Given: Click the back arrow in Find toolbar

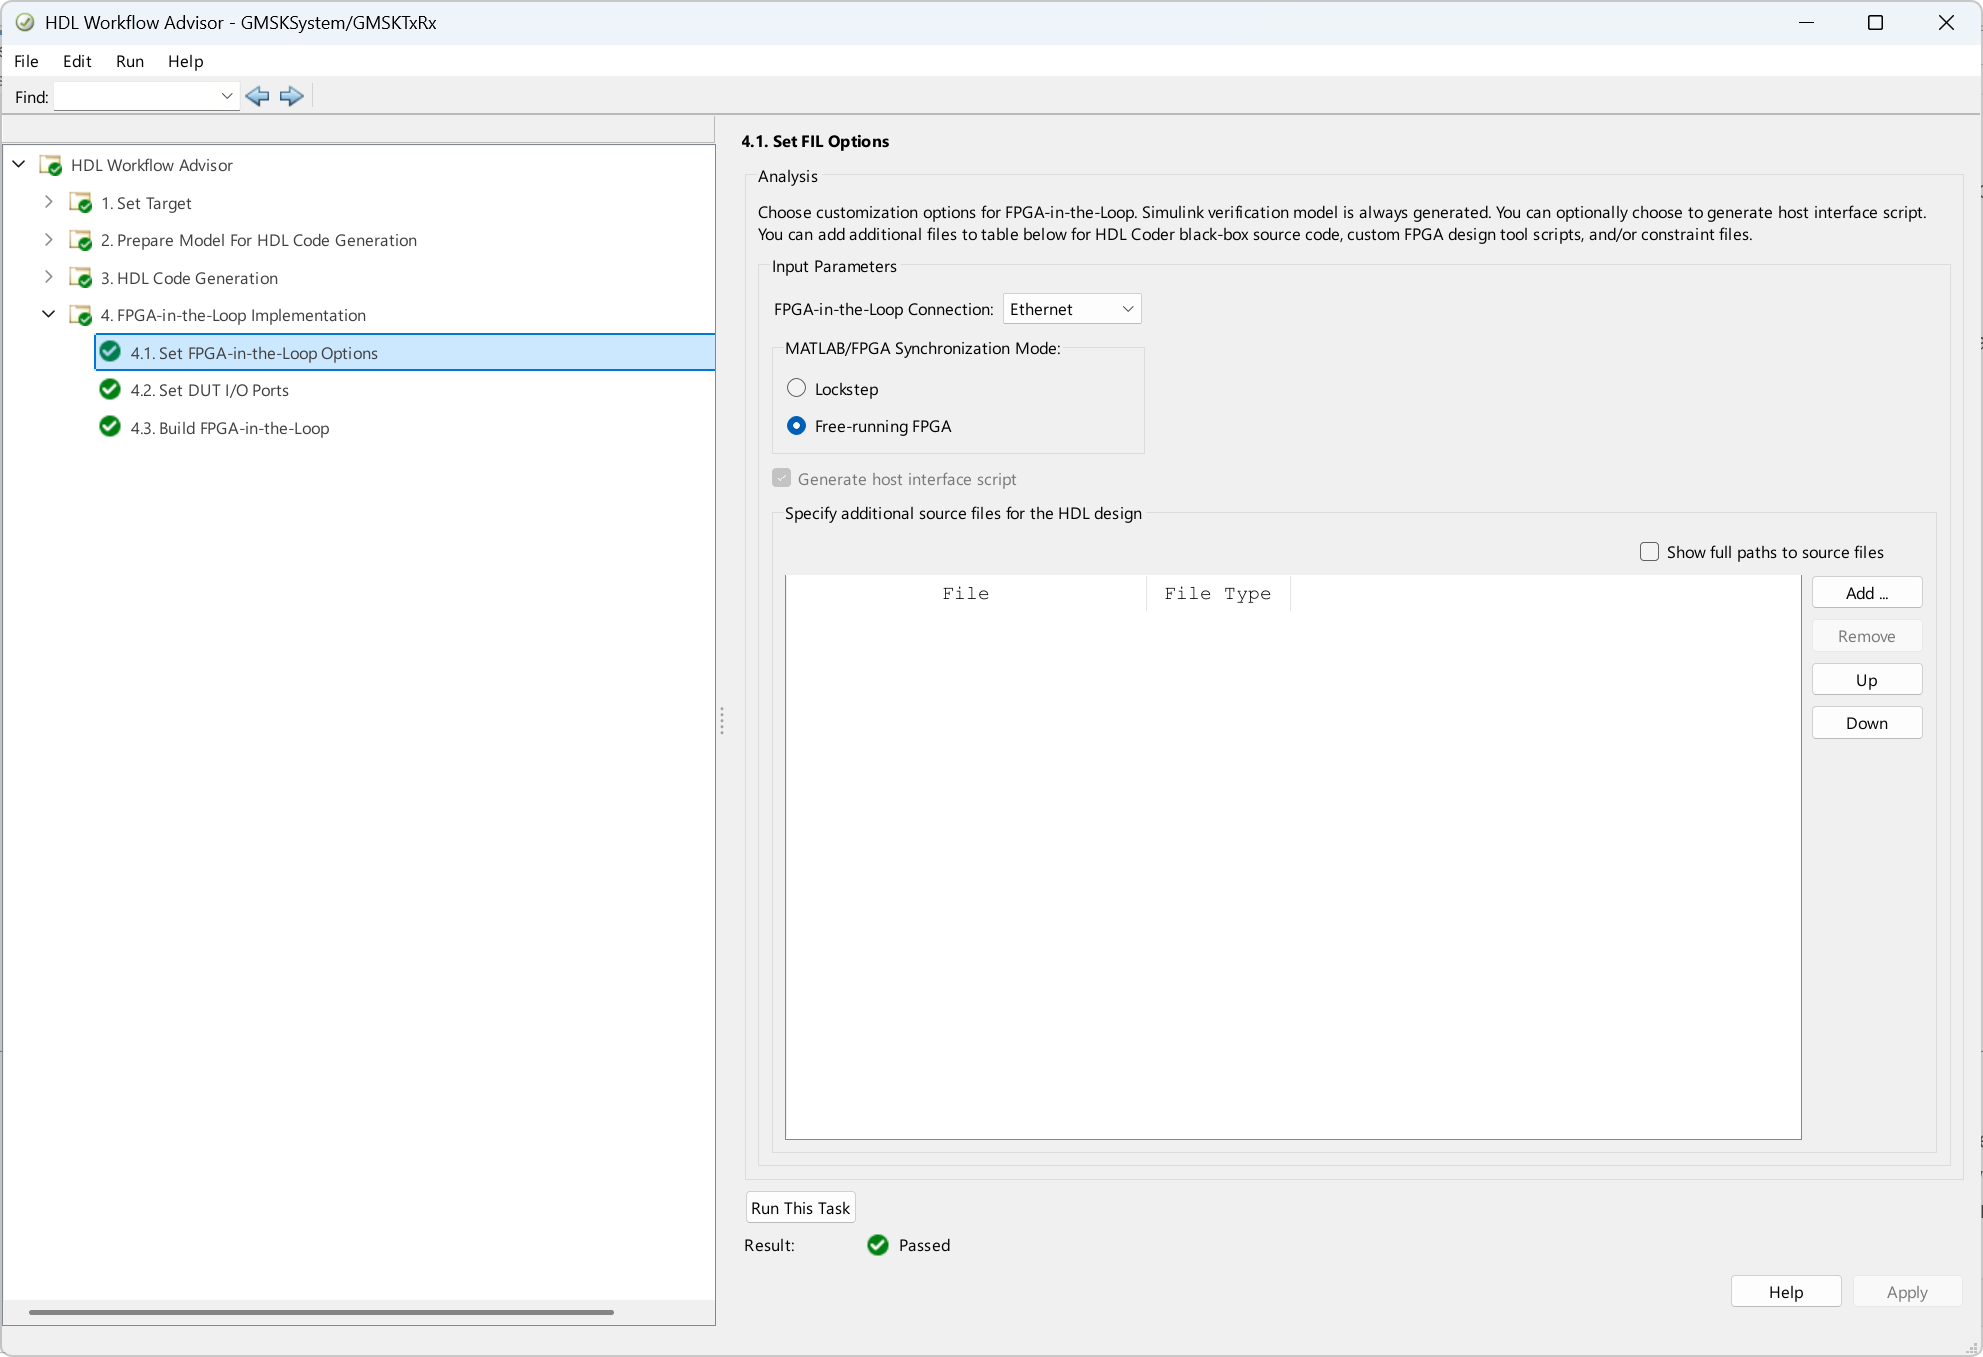Looking at the screenshot, I should tap(257, 96).
